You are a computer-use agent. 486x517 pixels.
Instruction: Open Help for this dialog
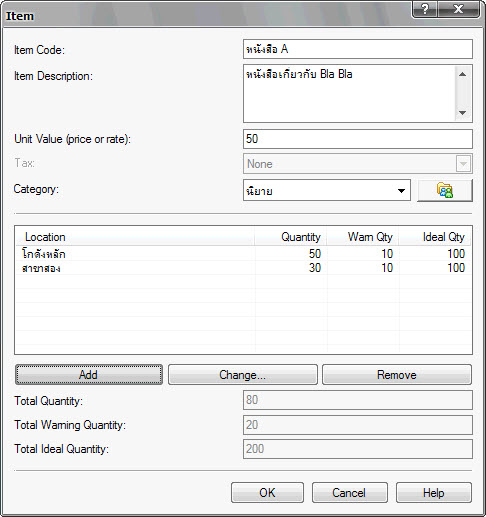tap(434, 492)
